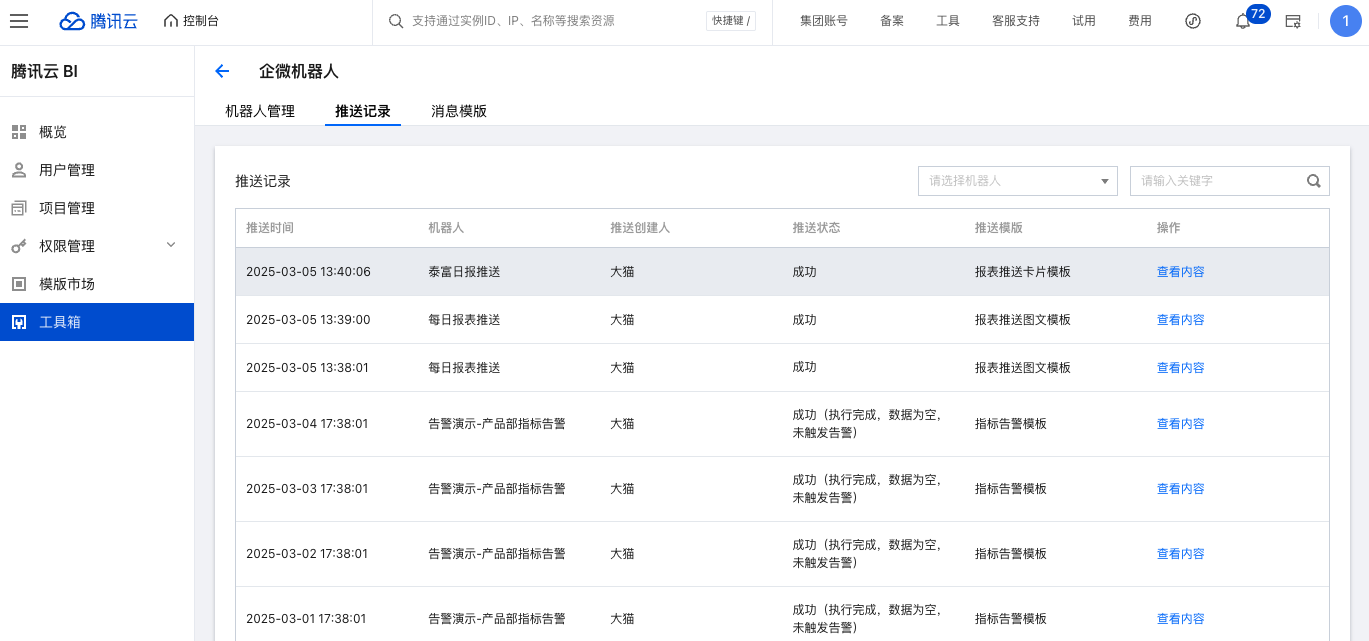Click 查看内容 for the 2025-03-04 record
Image resolution: width=1369 pixels, height=641 pixels.
(1180, 424)
